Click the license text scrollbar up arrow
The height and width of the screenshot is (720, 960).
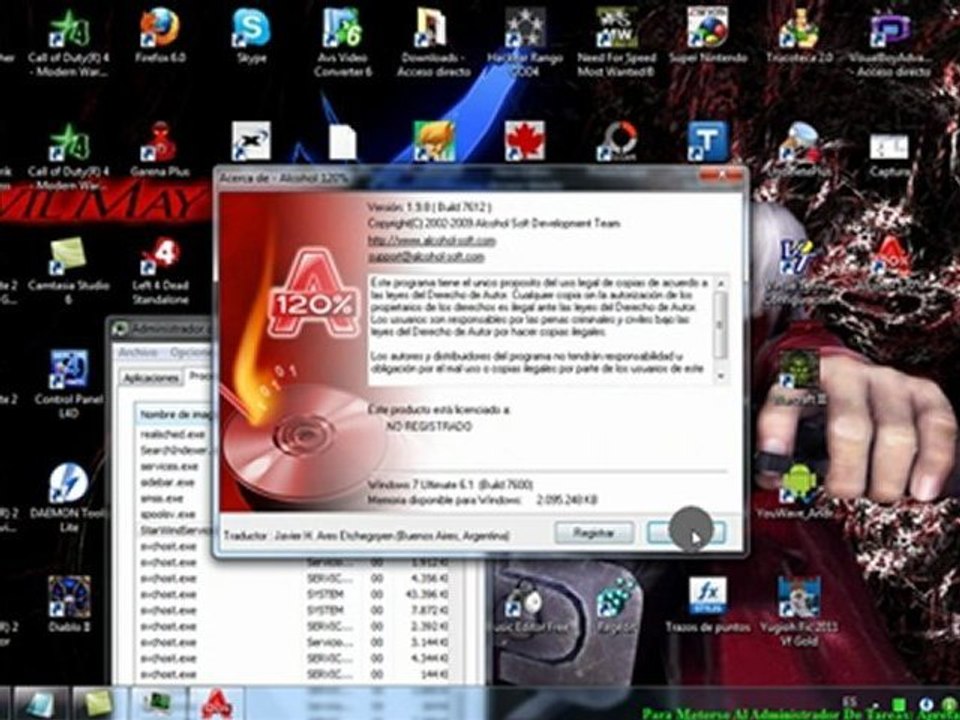[721, 283]
